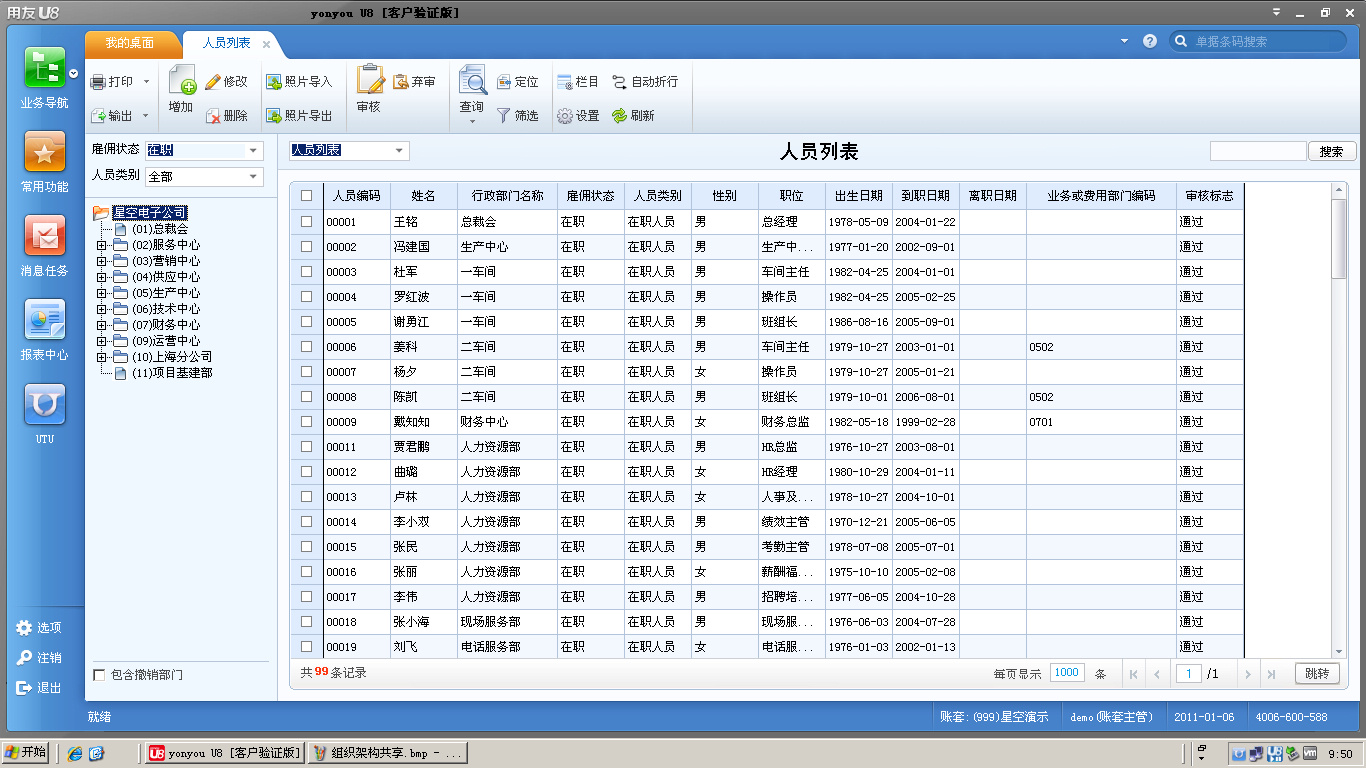Click the 审核 audit clipboard icon
This screenshot has width=1366, height=768.
(370, 80)
